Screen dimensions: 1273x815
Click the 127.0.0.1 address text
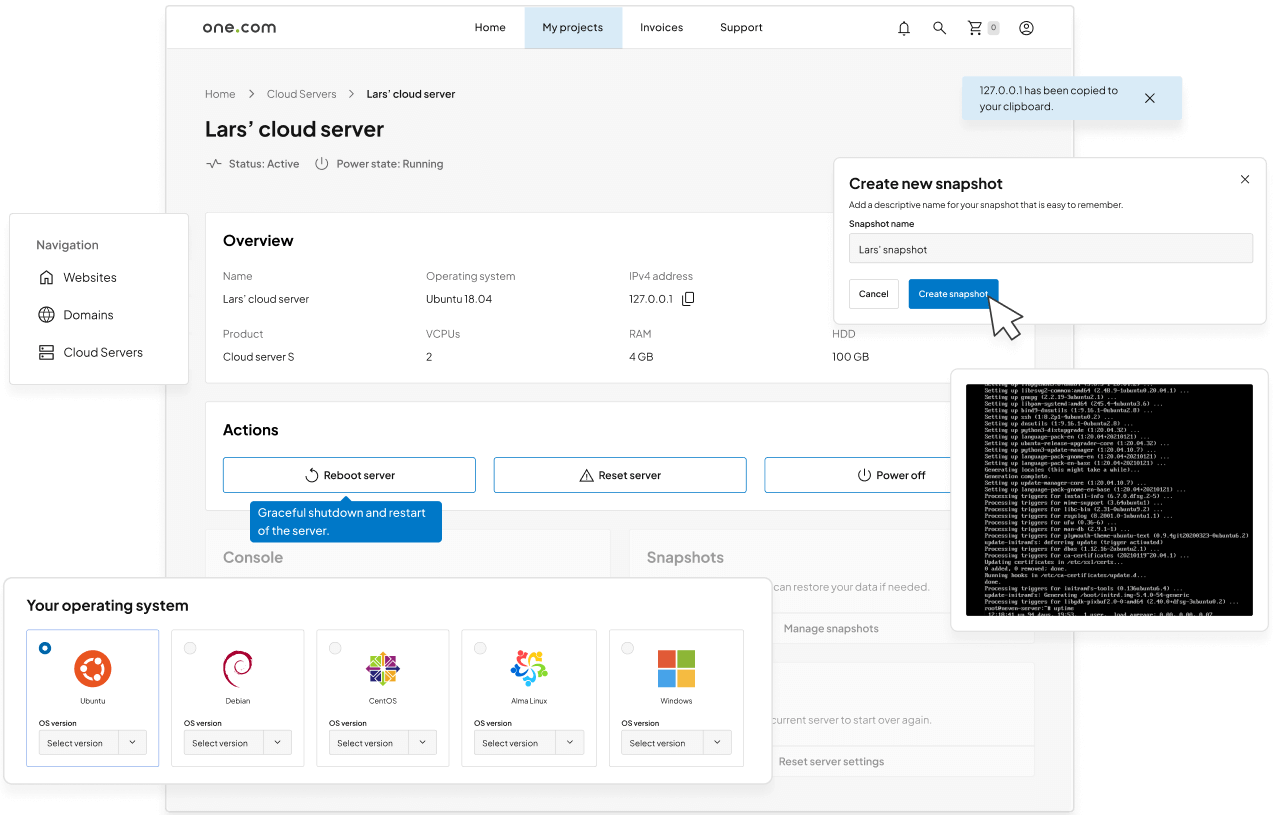[650, 299]
